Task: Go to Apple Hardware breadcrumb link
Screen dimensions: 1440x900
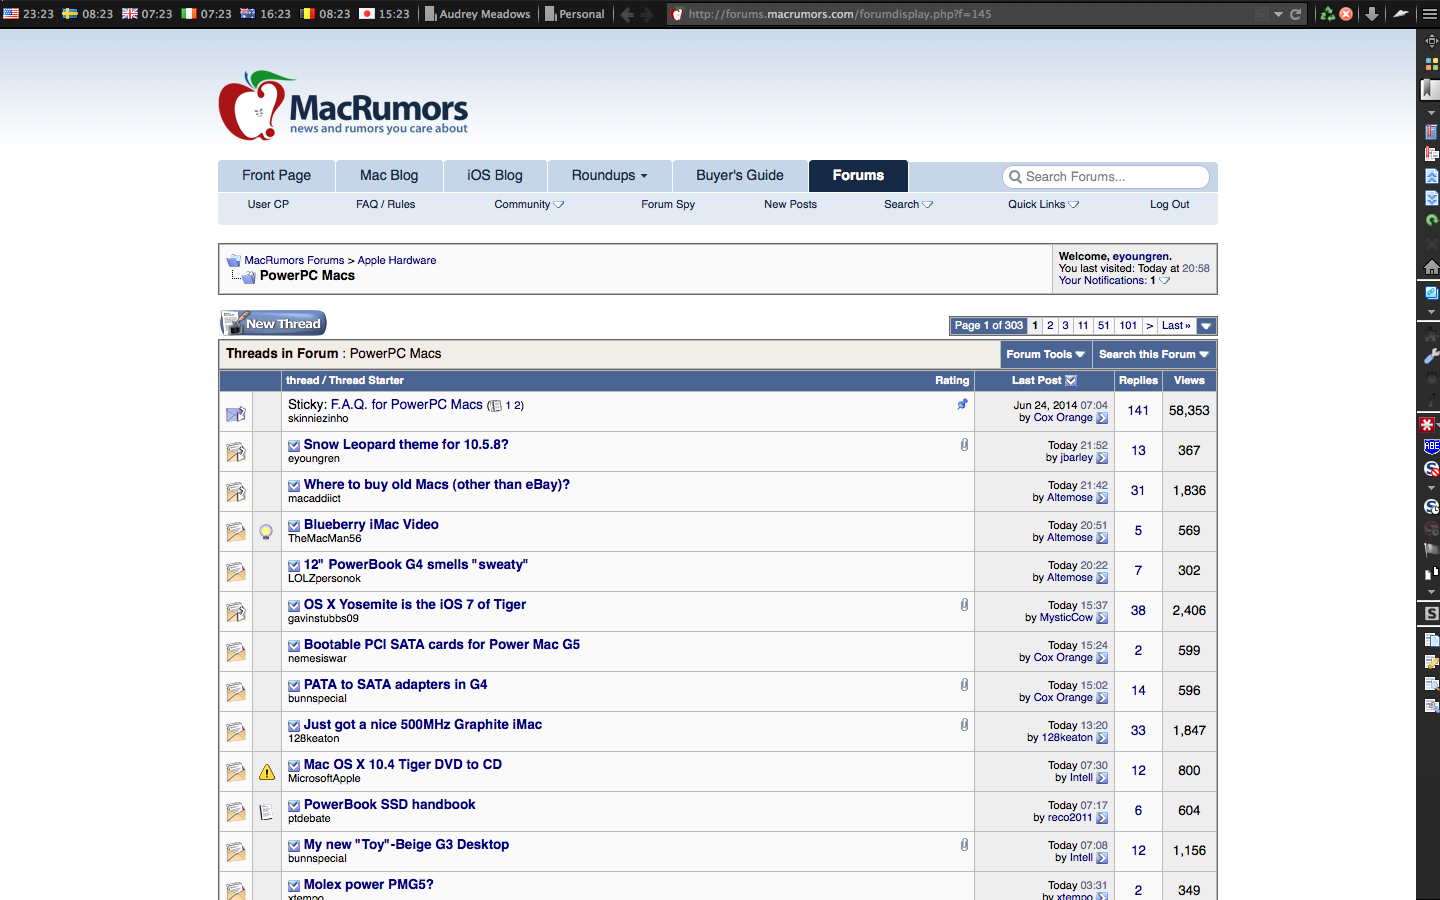Action: pyautogui.click(x=397, y=260)
